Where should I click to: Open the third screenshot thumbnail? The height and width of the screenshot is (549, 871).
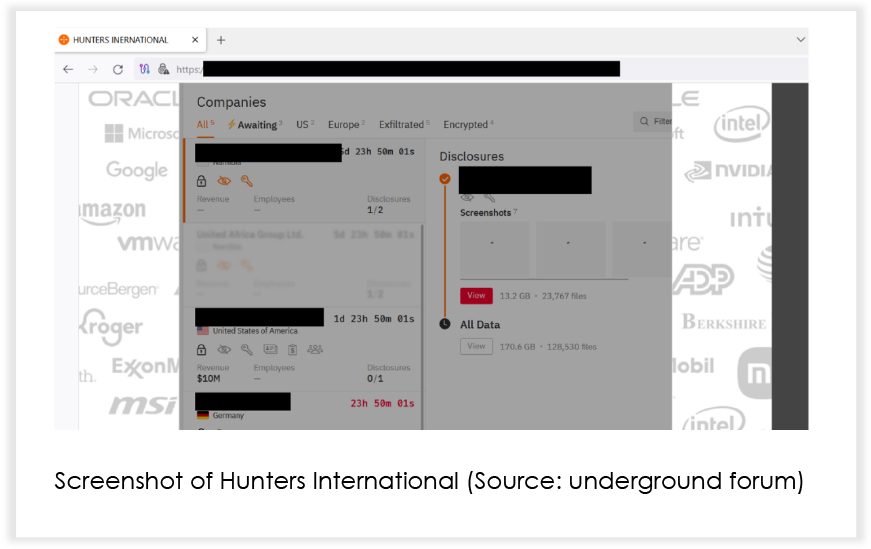click(642, 248)
